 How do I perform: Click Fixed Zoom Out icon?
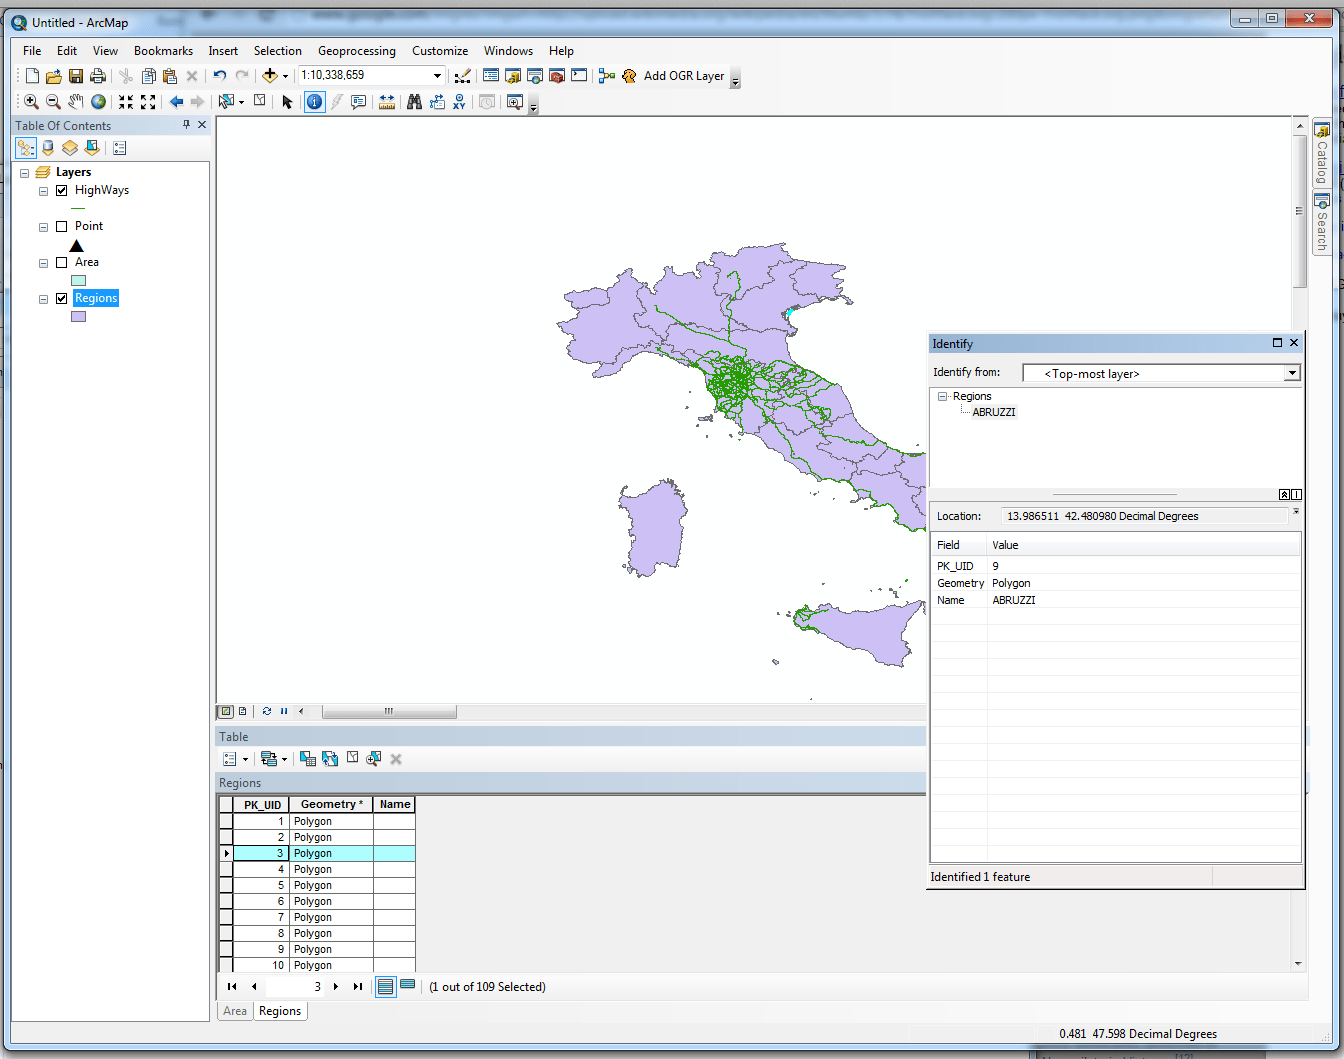pos(148,102)
